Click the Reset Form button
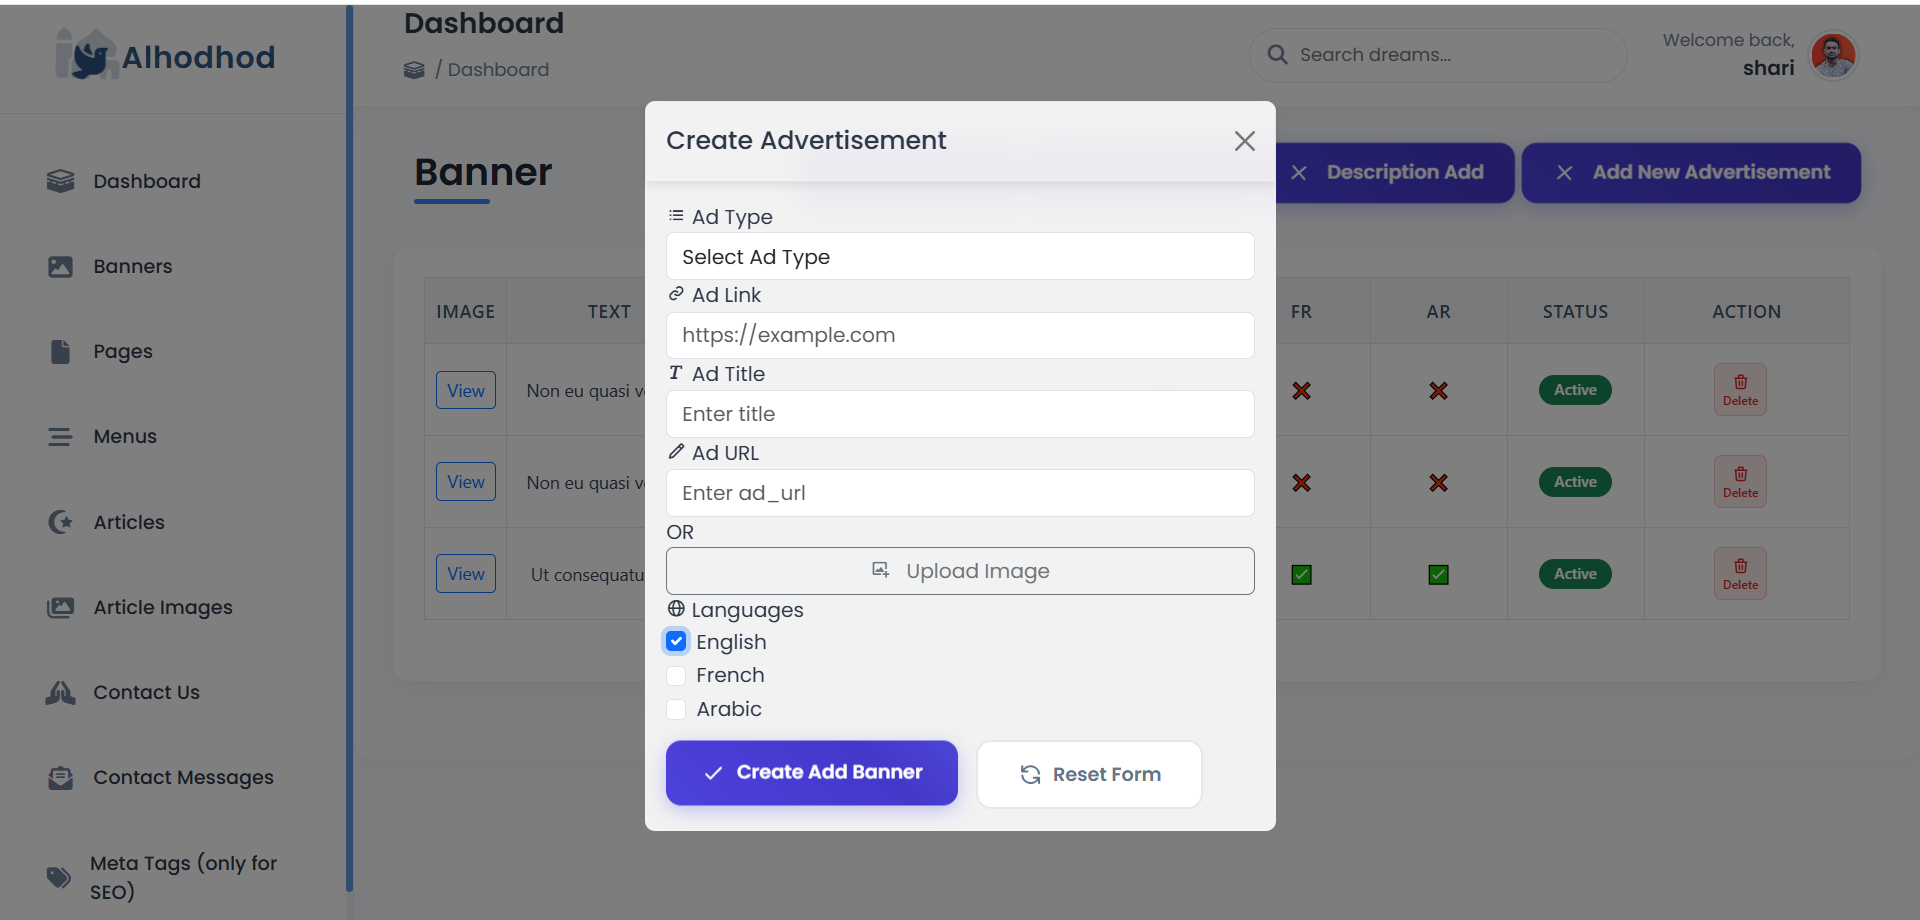The height and width of the screenshot is (920, 1920). [x=1089, y=774]
